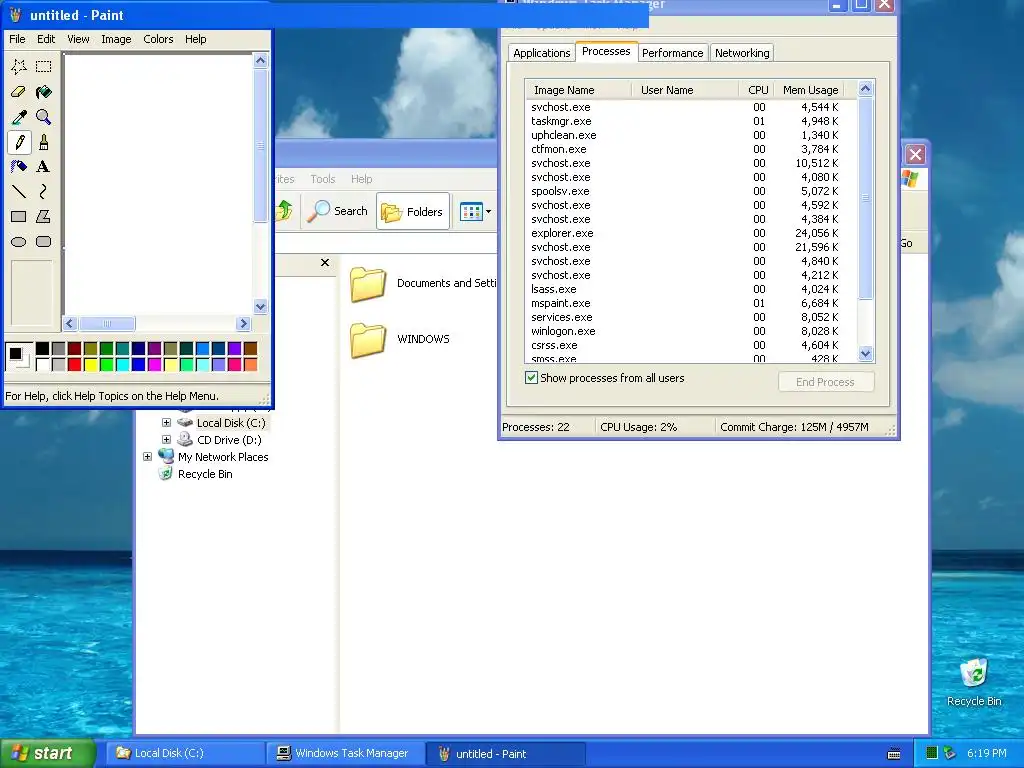1024x768 pixels.
Task: Select the Pencil tool in Paint
Action: (19, 142)
